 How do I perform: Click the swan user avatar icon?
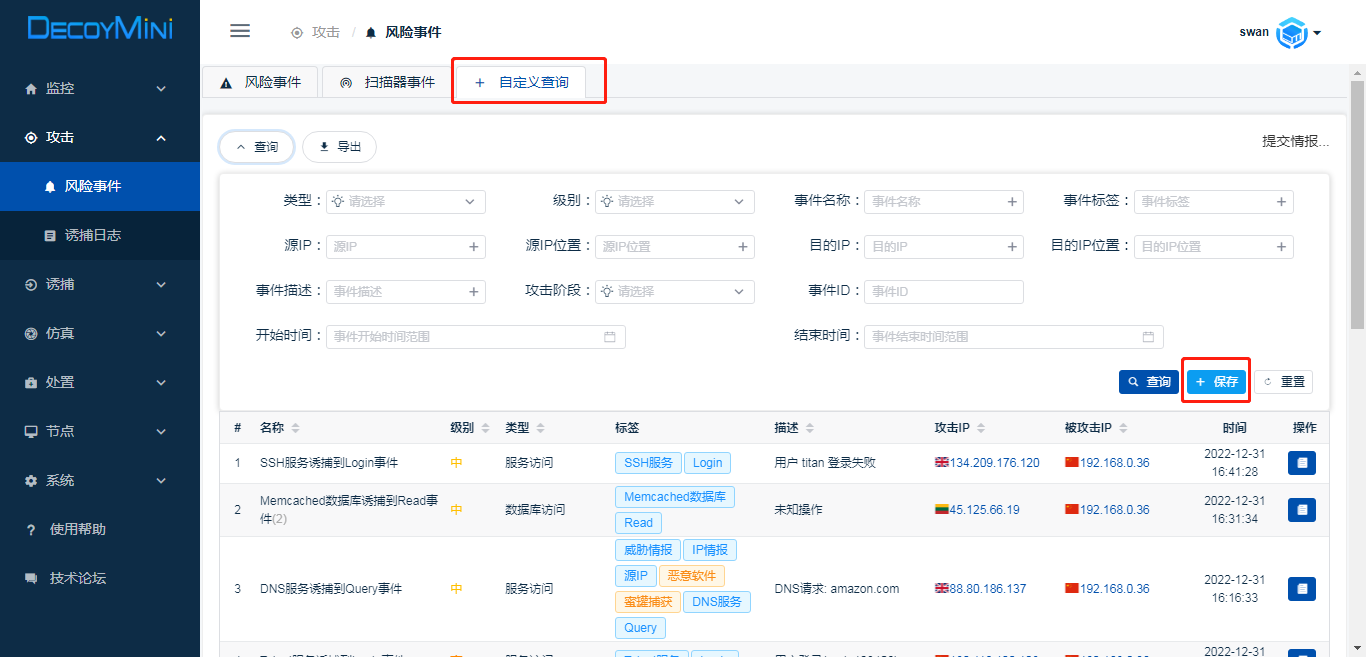tap(1293, 32)
